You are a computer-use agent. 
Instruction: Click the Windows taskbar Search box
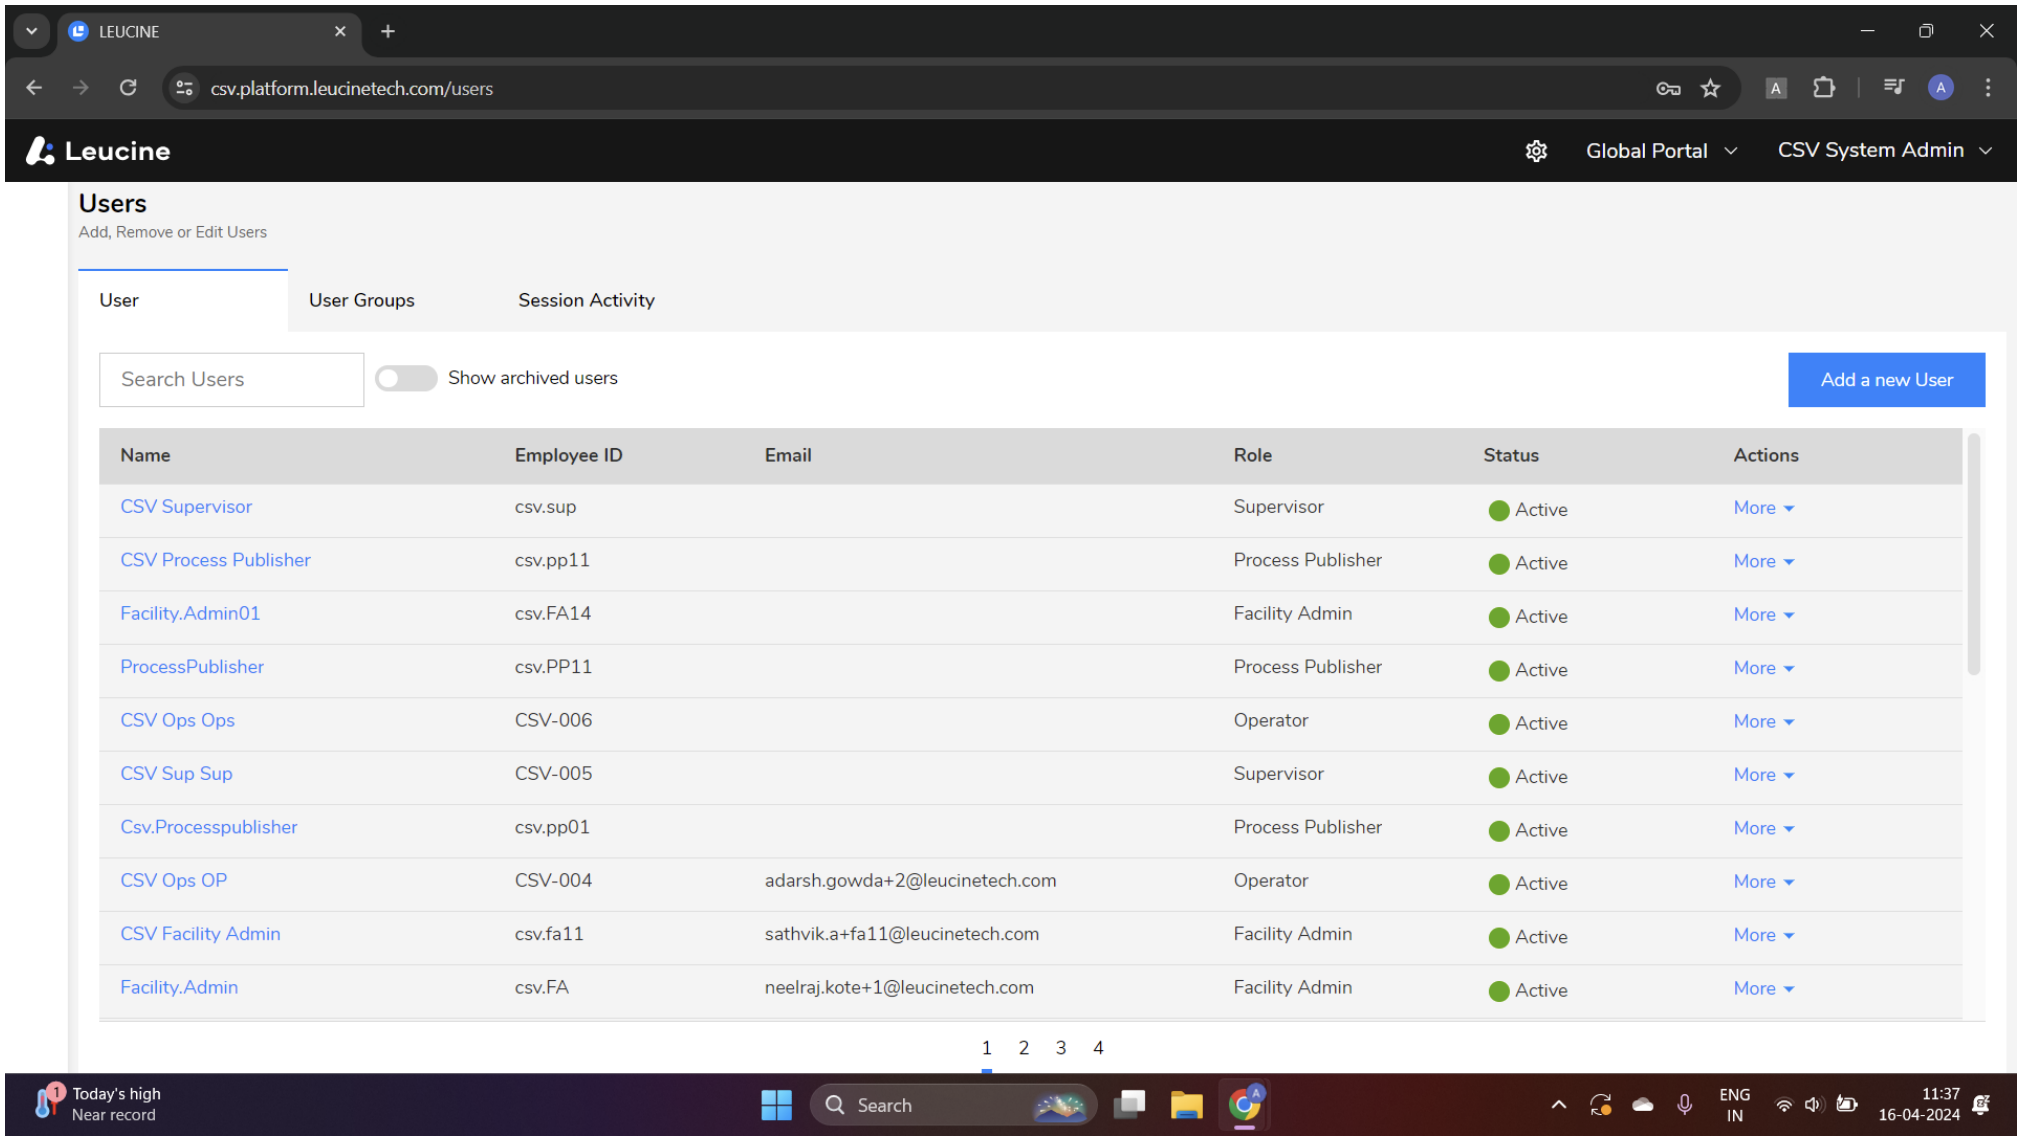tap(952, 1105)
